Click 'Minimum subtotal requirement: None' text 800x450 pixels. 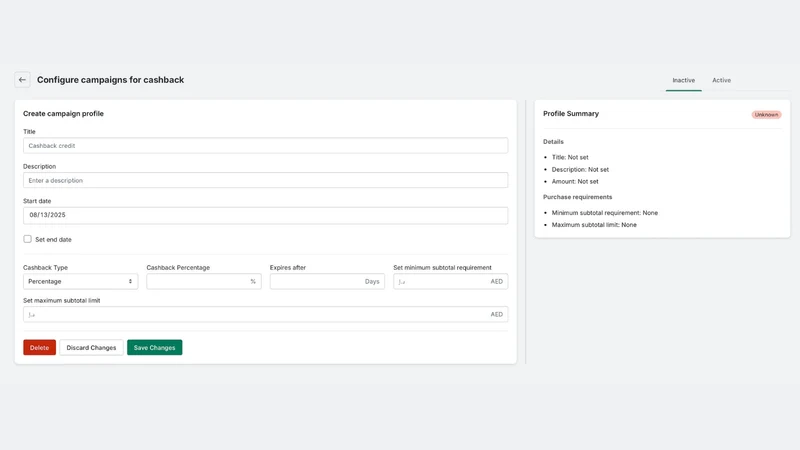pyautogui.click(x=605, y=213)
